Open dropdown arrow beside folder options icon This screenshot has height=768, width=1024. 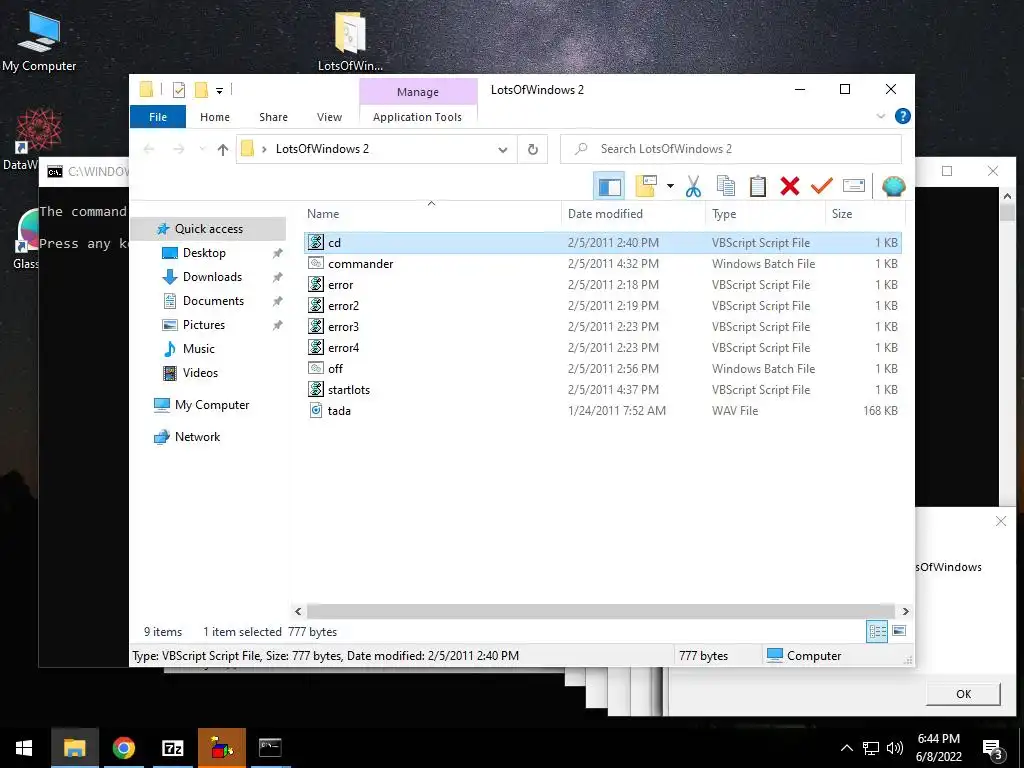coord(670,186)
